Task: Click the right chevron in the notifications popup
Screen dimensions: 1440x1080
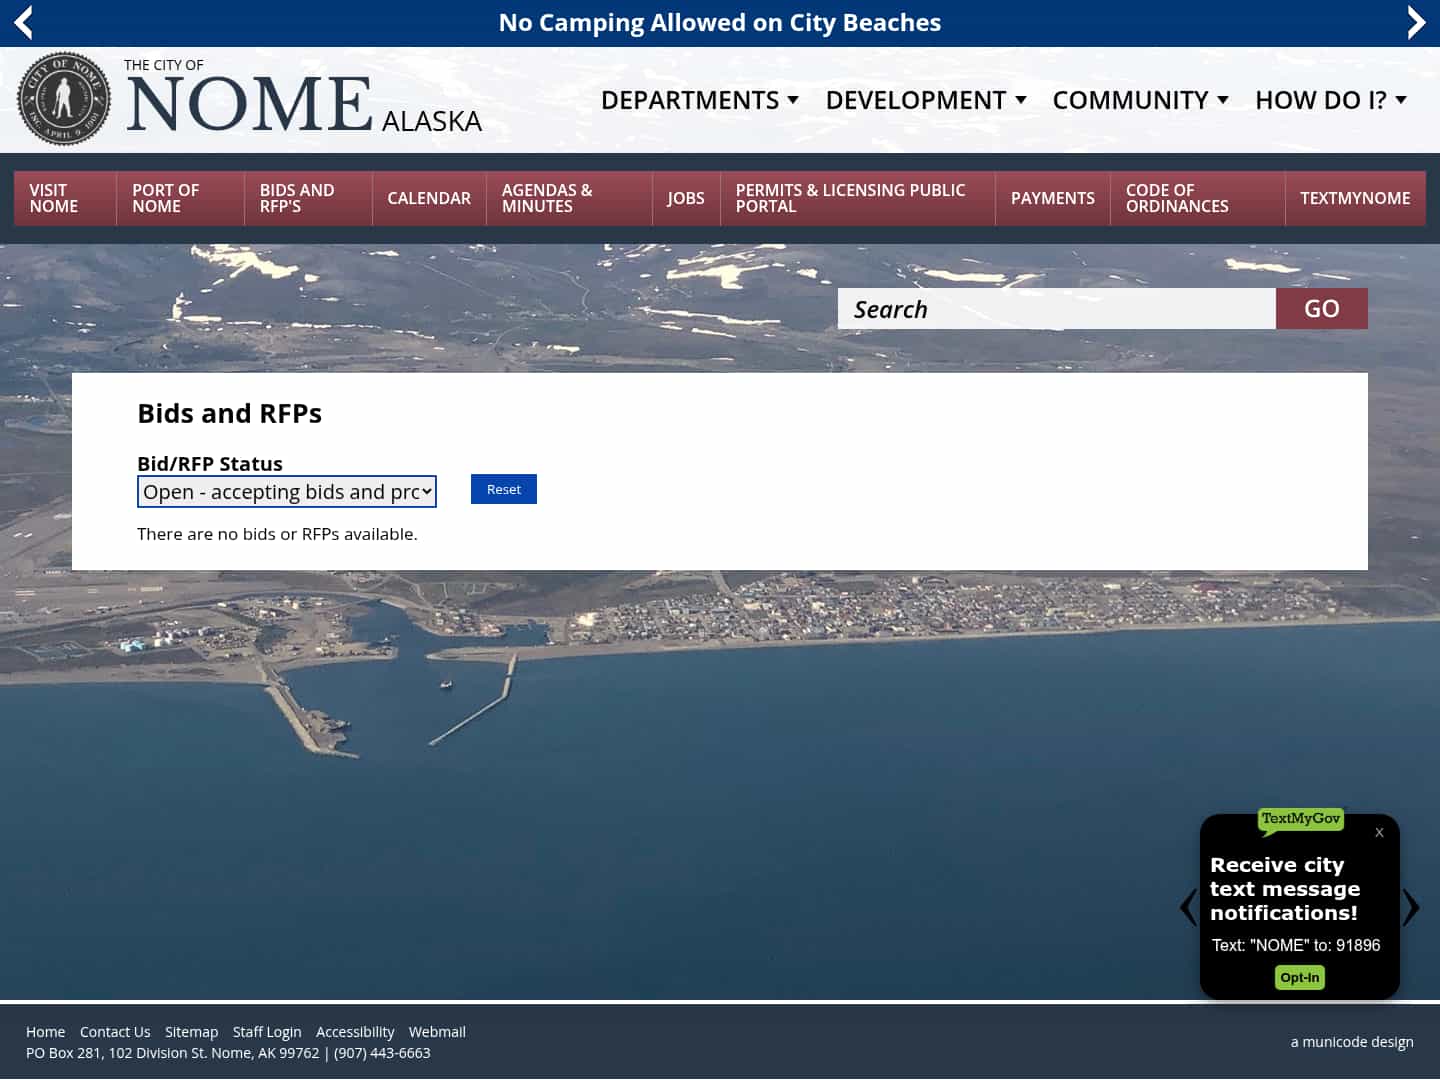Action: tap(1412, 907)
